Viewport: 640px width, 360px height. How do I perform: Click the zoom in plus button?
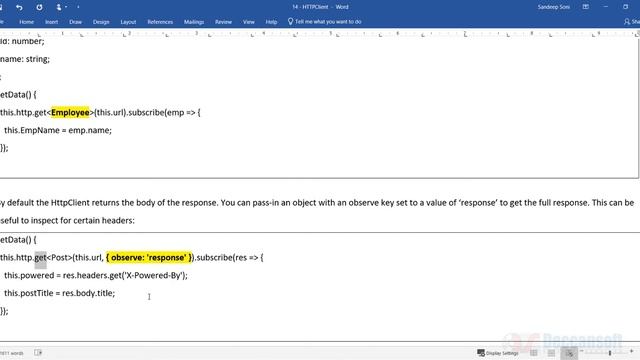tap(631, 351)
